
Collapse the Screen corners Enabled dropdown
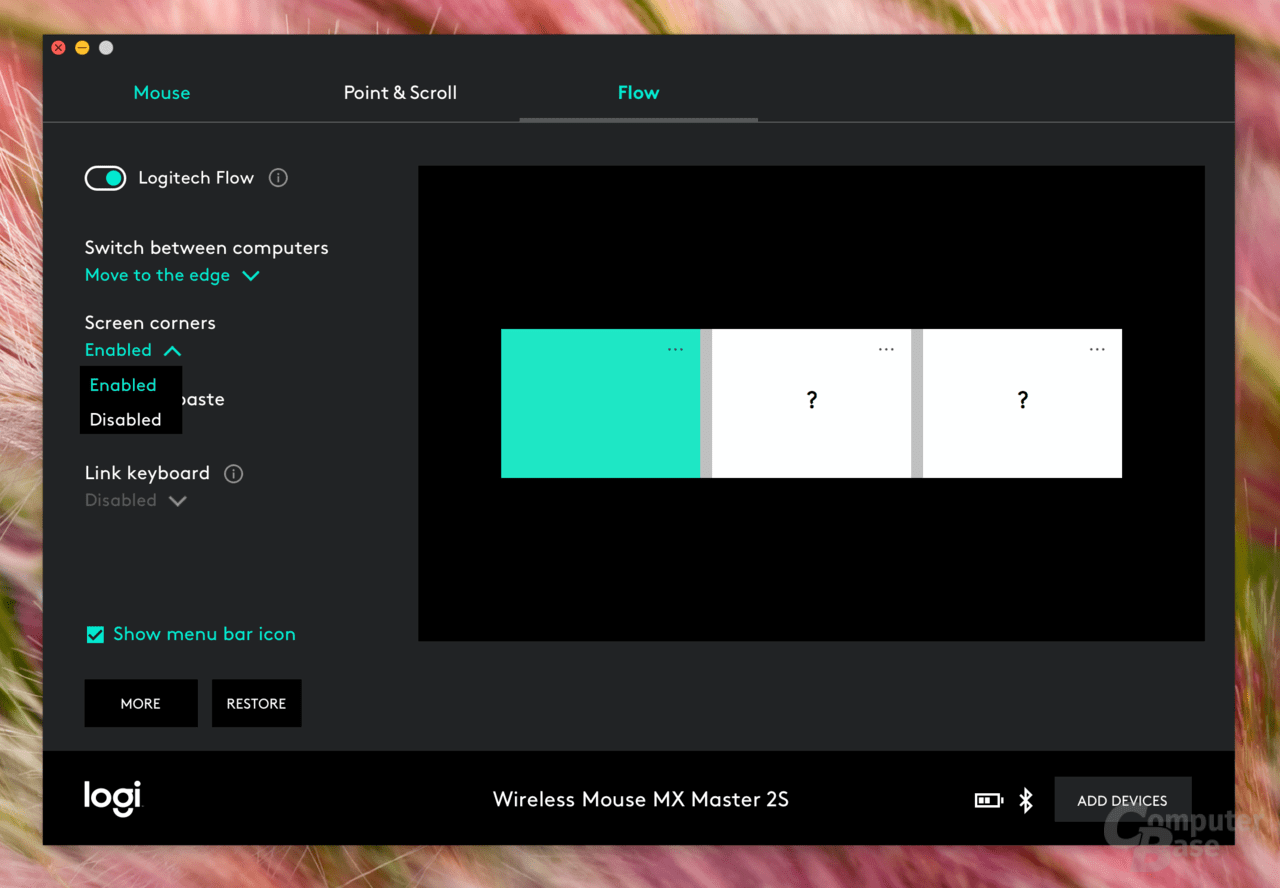coord(133,351)
